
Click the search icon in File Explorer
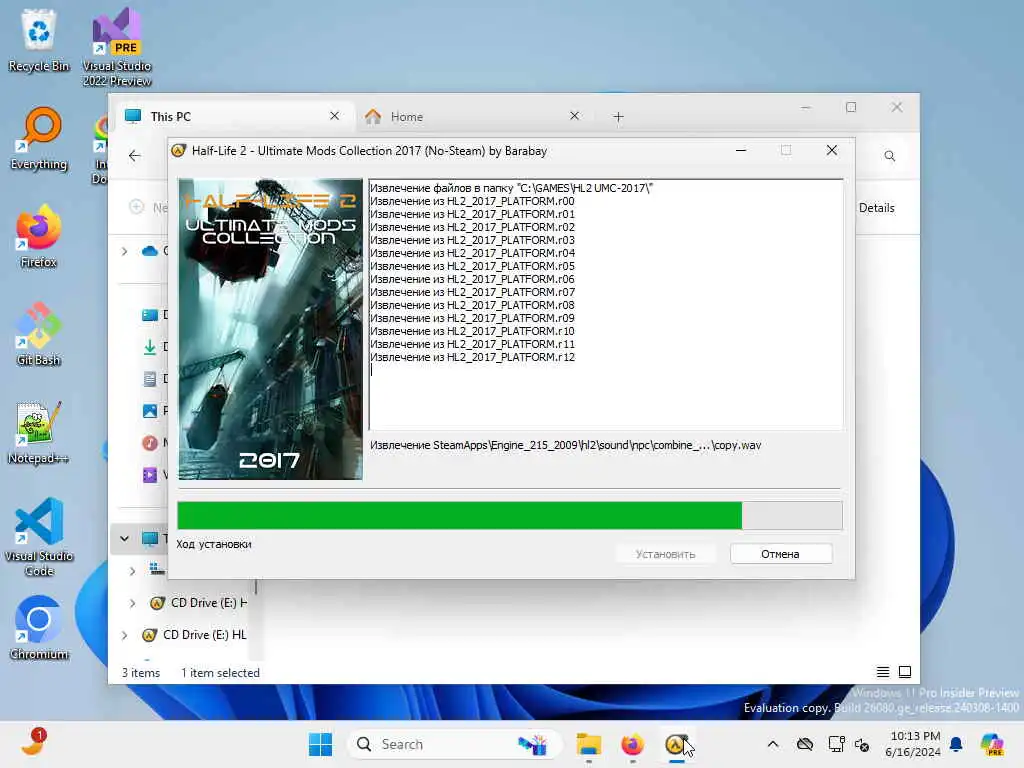point(889,156)
